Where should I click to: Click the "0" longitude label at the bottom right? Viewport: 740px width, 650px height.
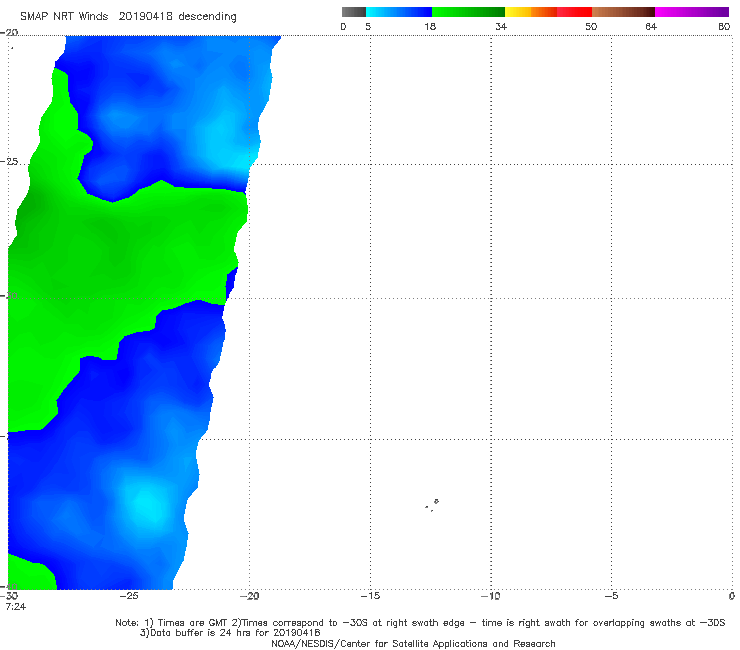click(x=732, y=596)
